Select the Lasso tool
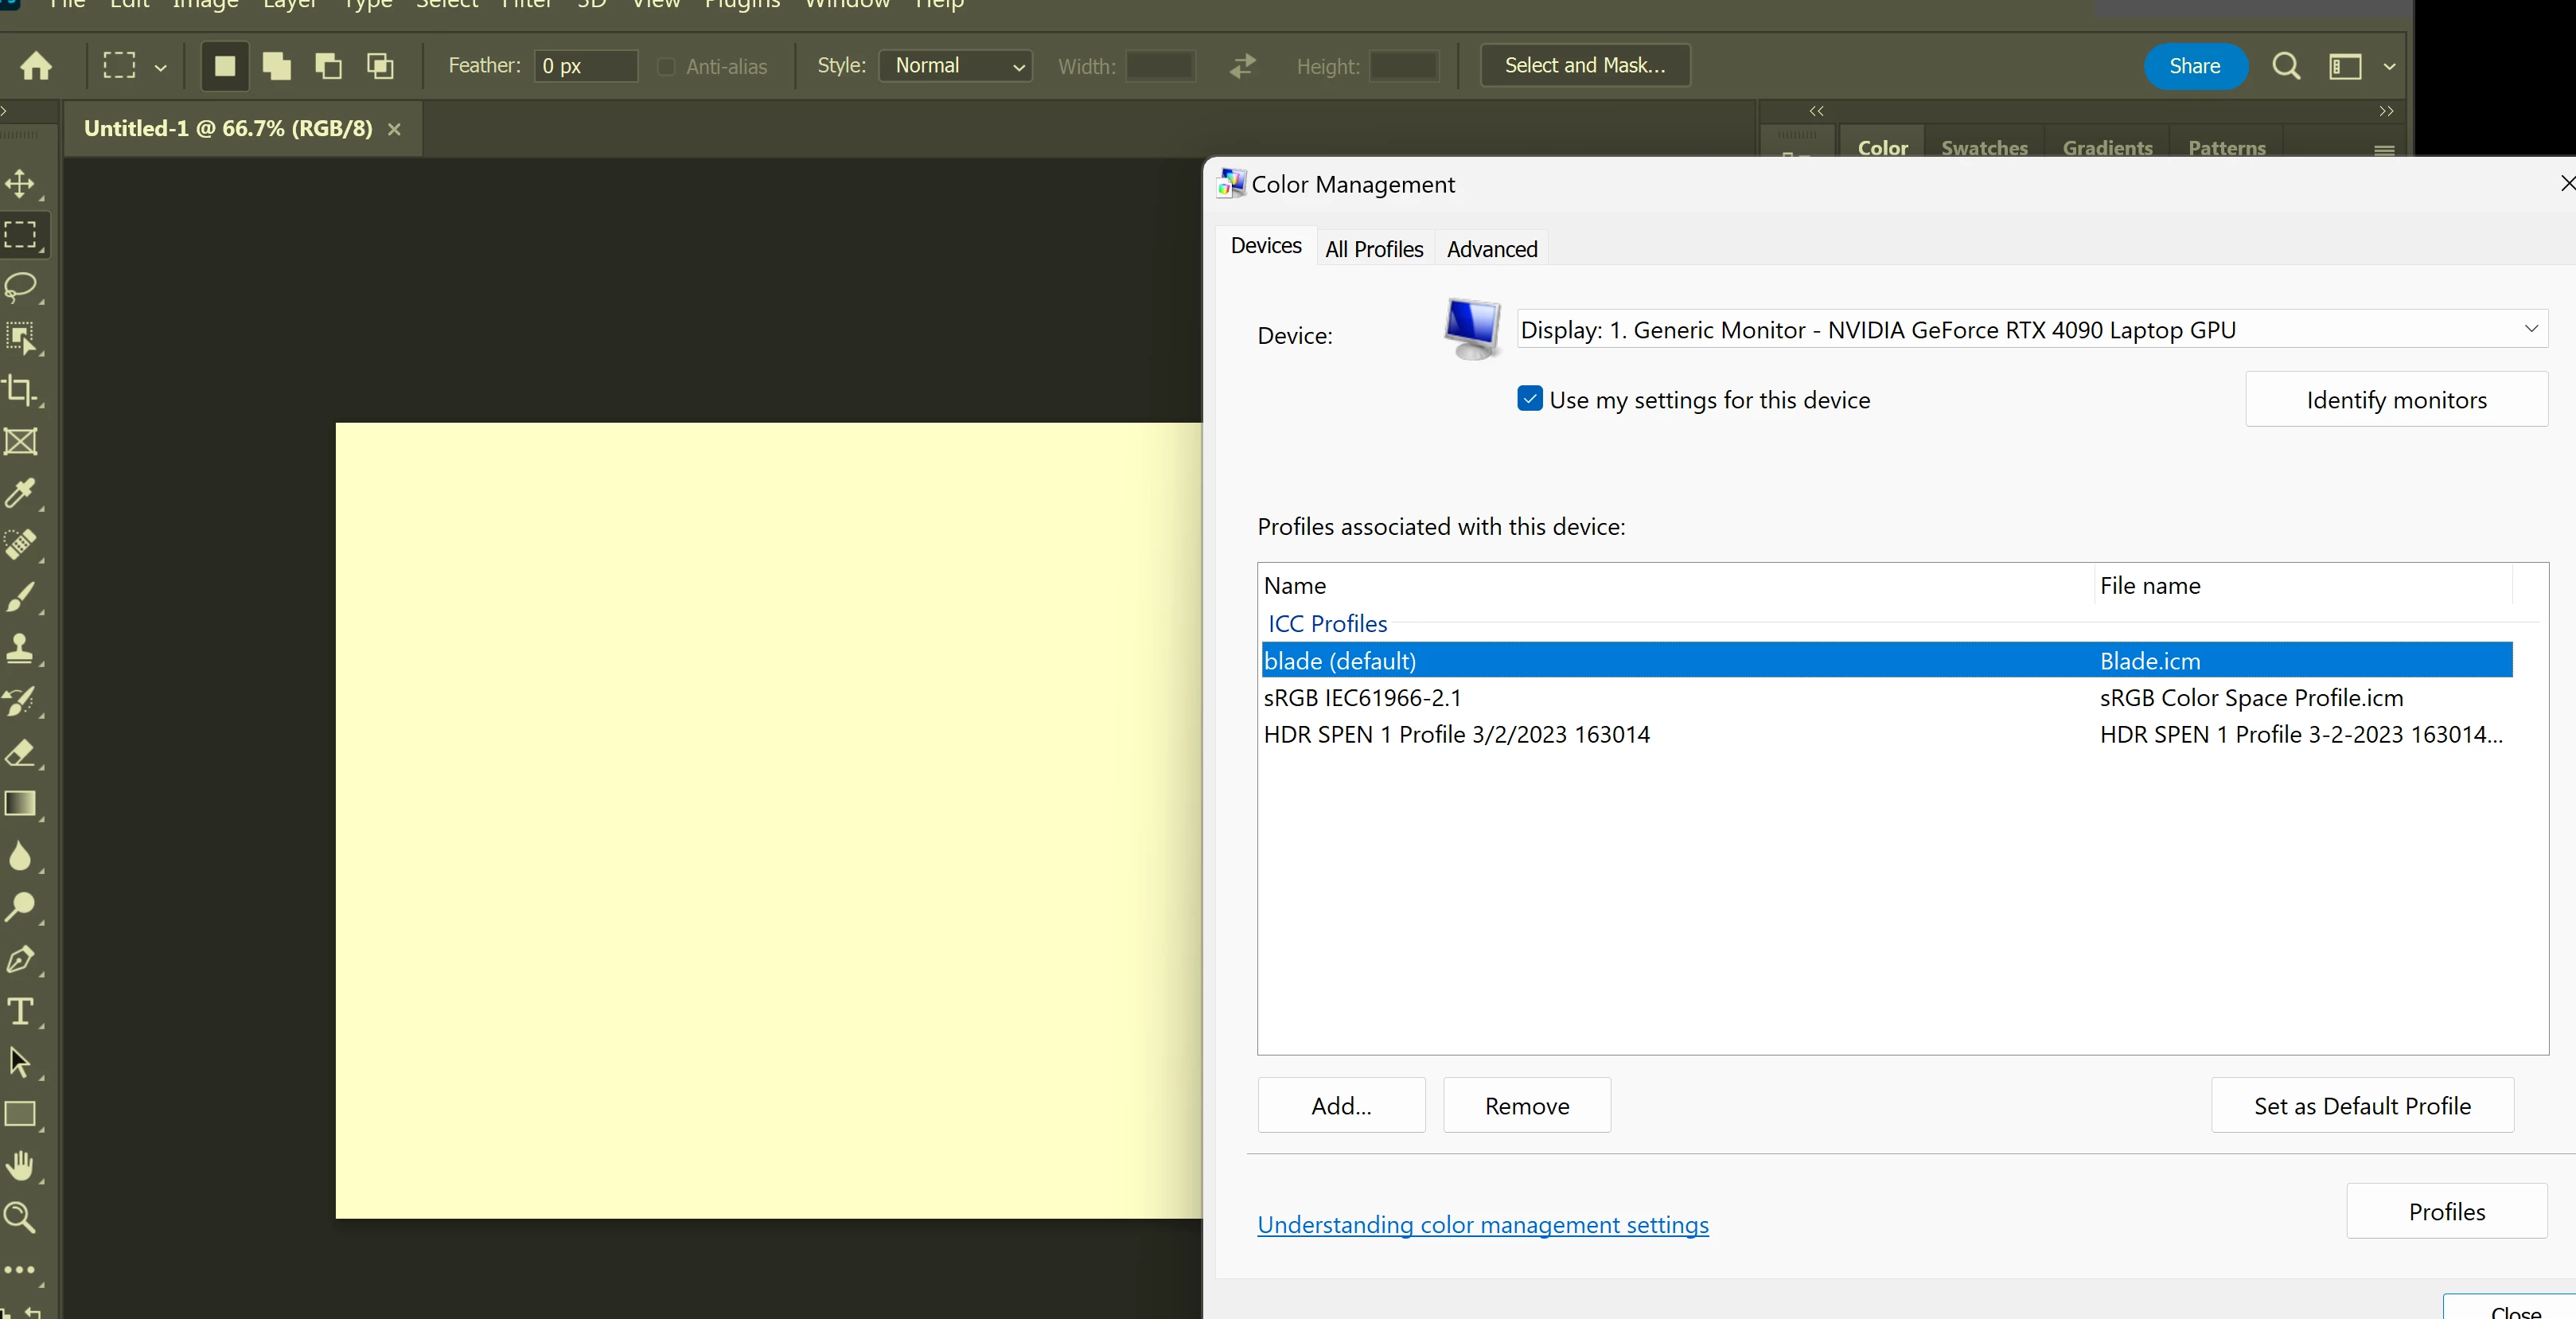 tap(21, 287)
